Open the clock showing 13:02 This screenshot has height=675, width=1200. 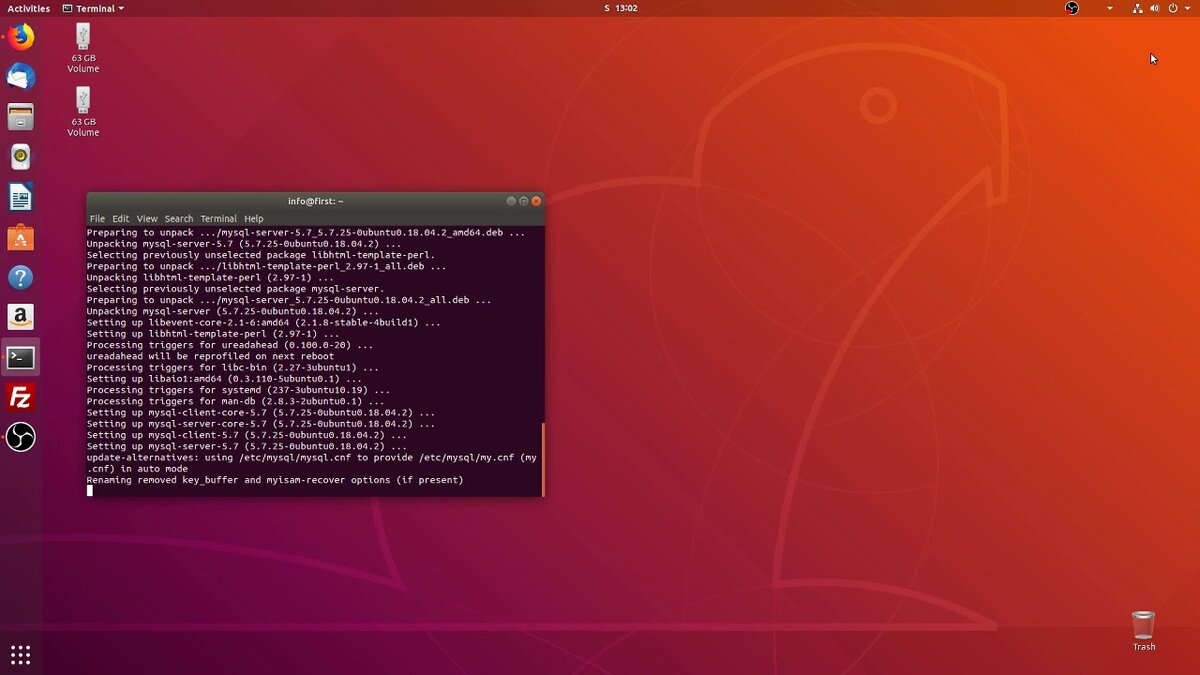pos(621,8)
